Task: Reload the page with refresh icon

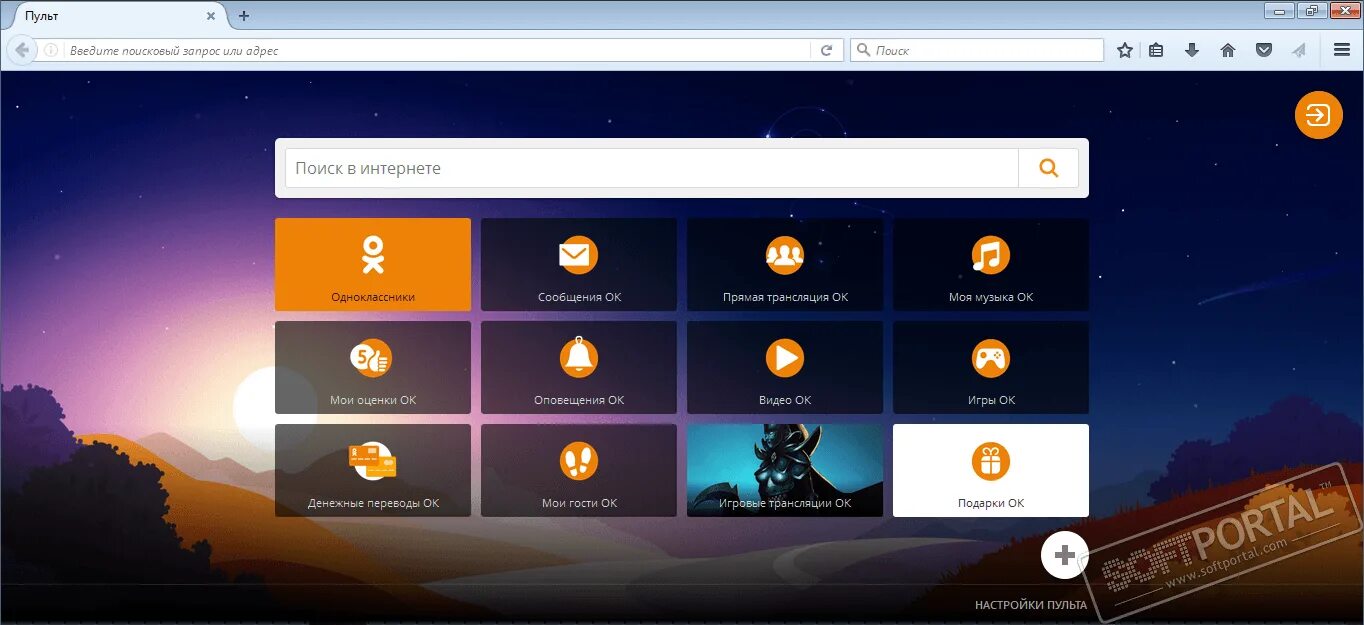Action: pos(826,50)
